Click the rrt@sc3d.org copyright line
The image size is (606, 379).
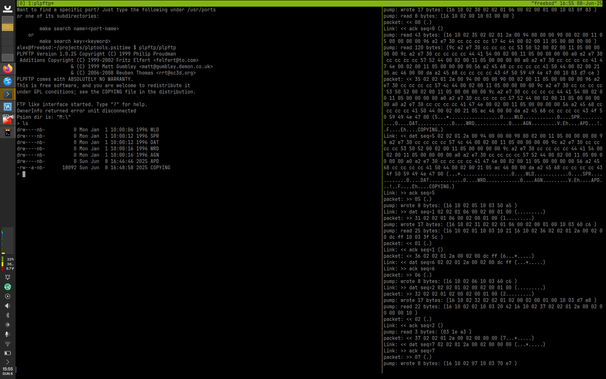tap(133, 73)
